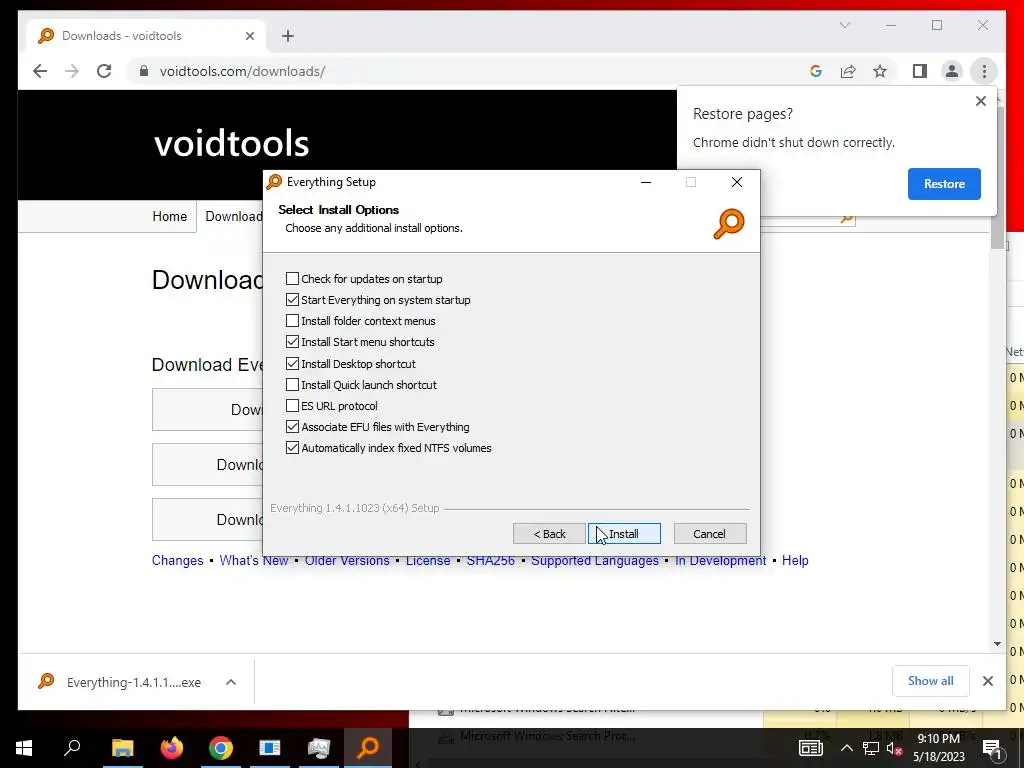
Task: View site information lock icon
Action: pyautogui.click(x=144, y=71)
